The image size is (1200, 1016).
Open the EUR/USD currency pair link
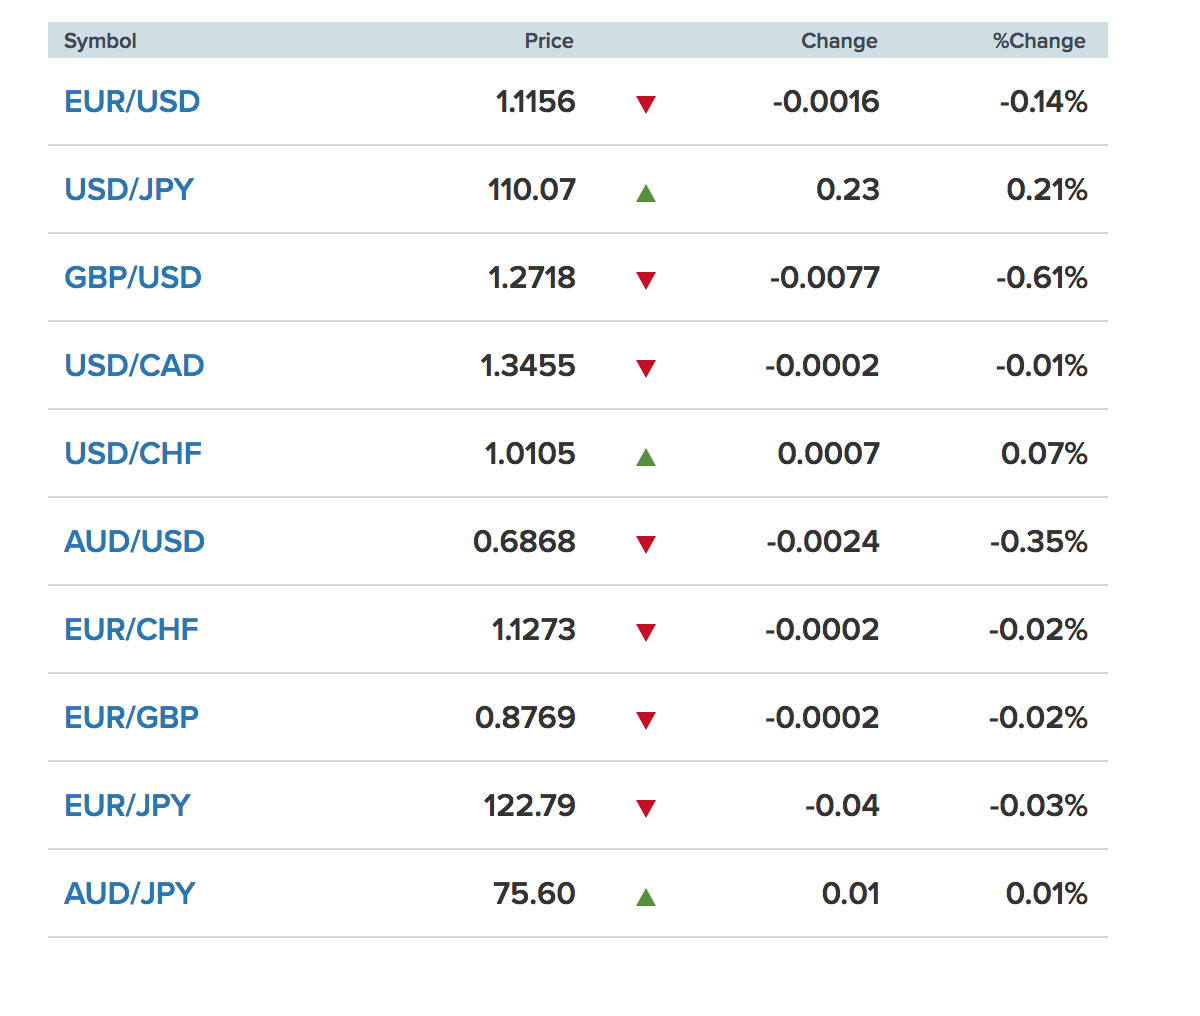[x=132, y=102]
